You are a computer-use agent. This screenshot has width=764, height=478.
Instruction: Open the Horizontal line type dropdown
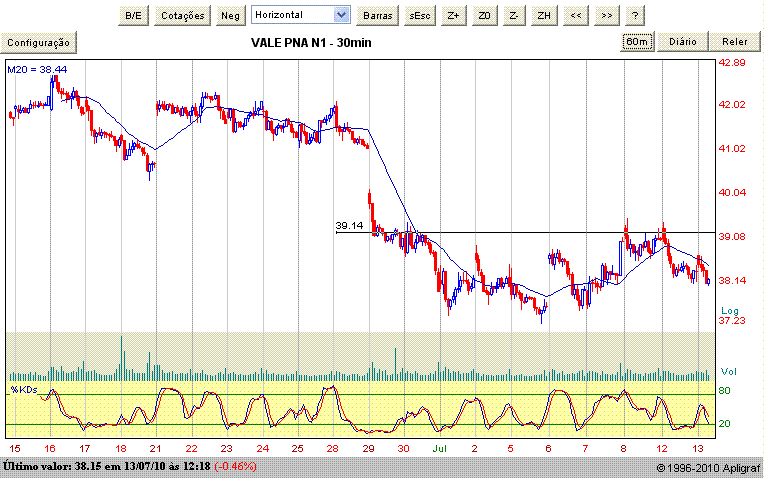(x=301, y=15)
